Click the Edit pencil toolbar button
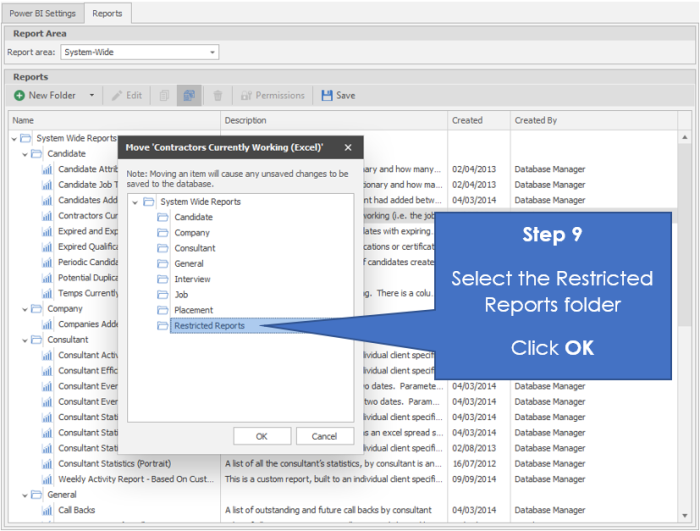This screenshot has width=700, height=531. tap(126, 96)
